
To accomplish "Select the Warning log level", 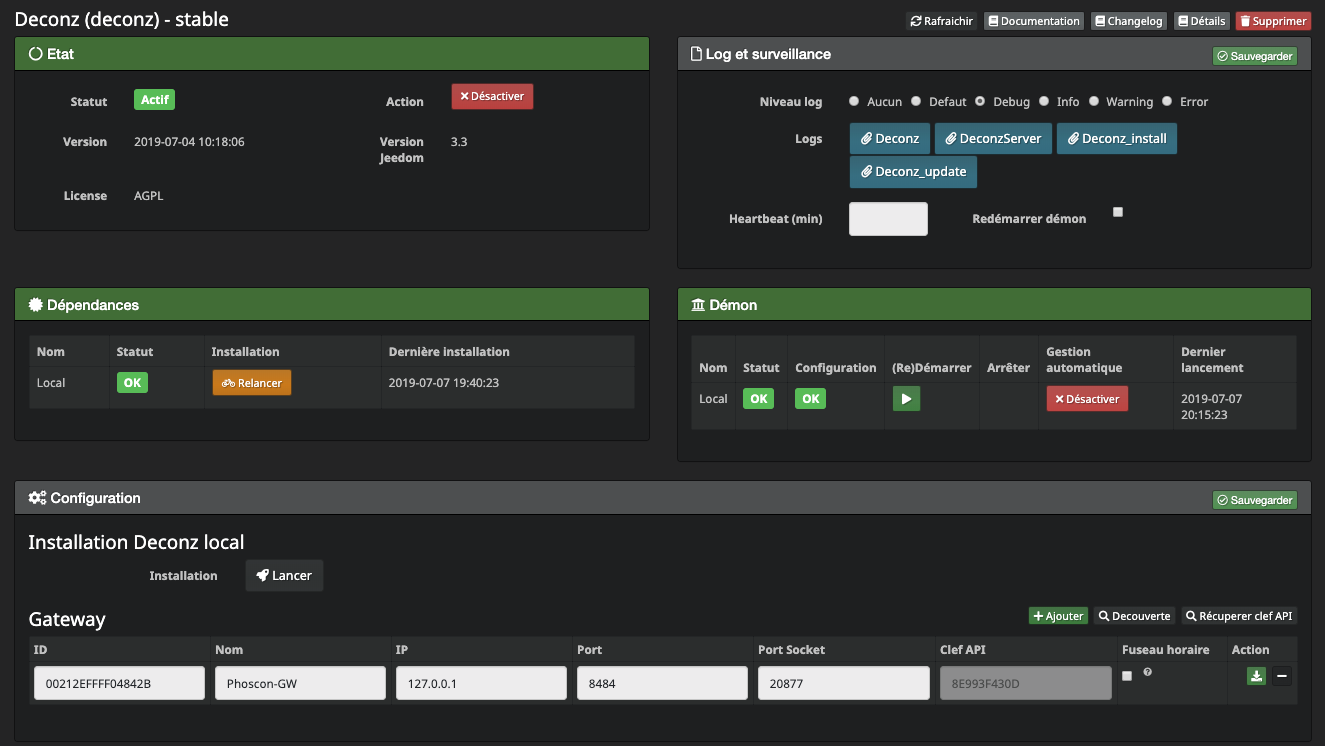I will pyautogui.click(x=1094, y=101).
